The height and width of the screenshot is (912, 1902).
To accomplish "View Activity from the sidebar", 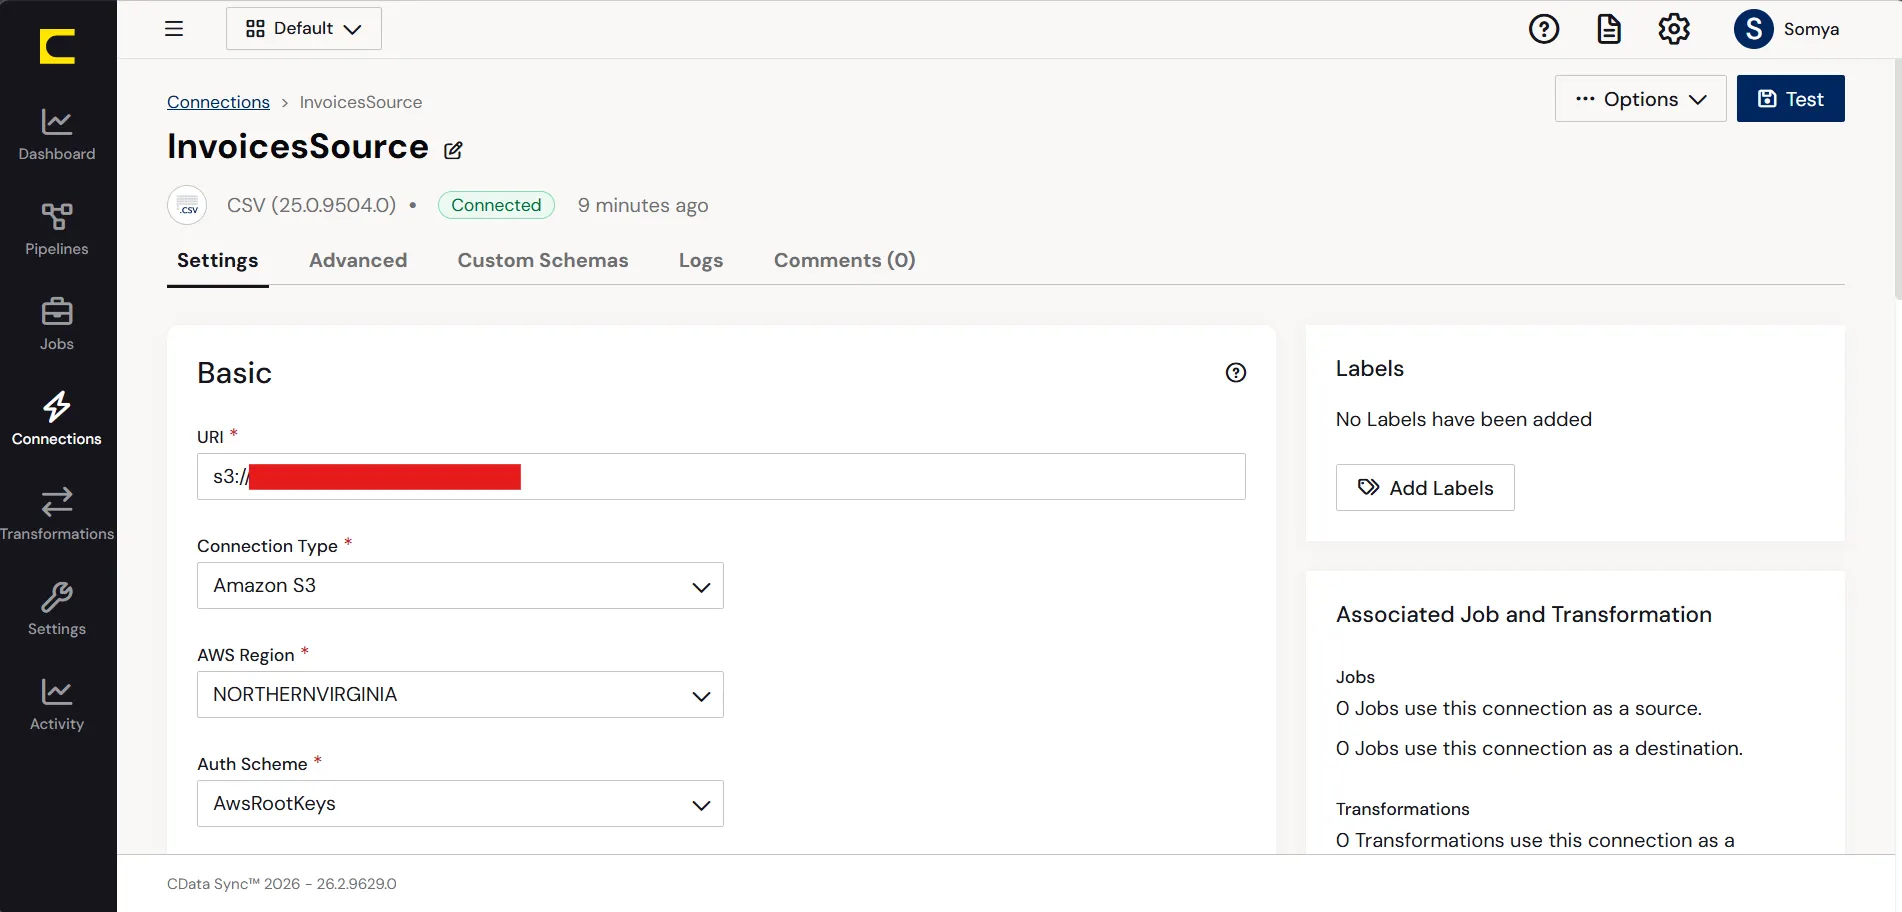I will coord(57,705).
